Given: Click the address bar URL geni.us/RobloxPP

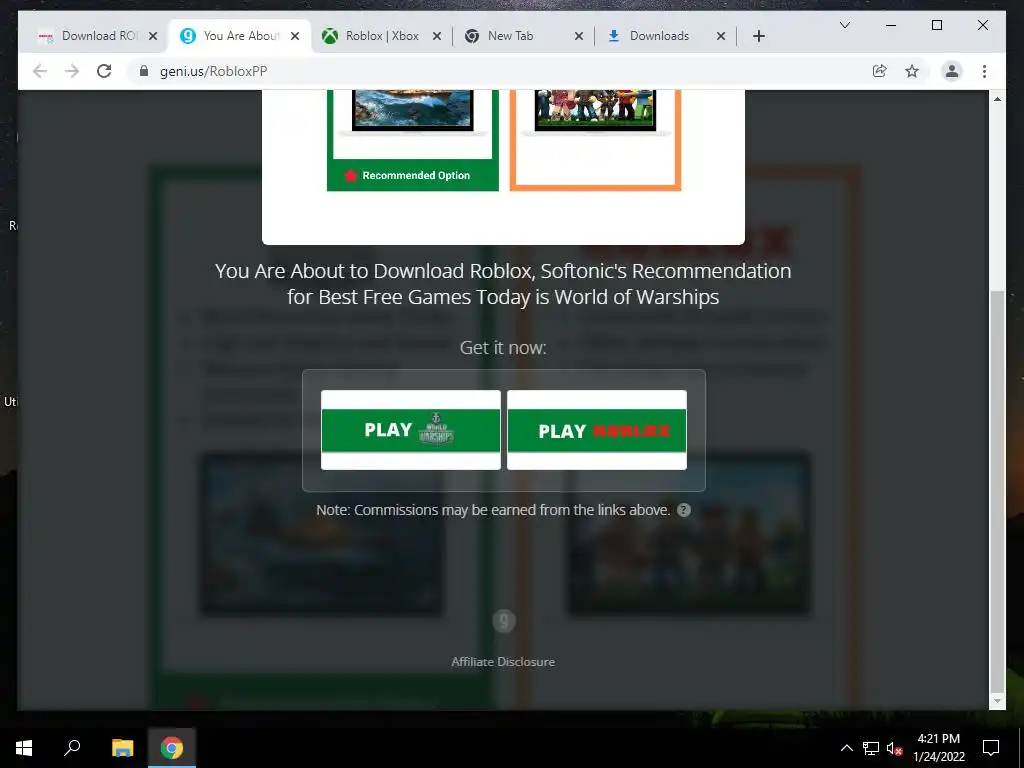Looking at the screenshot, I should (x=214, y=71).
